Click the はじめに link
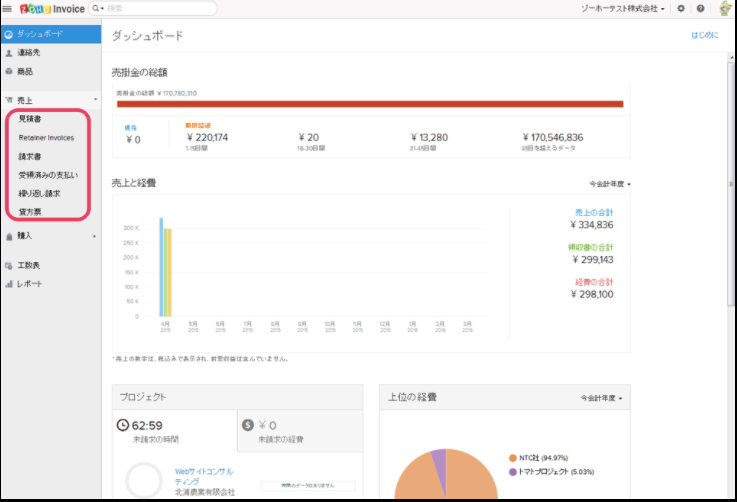The height and width of the screenshot is (502, 737). pyautogui.click(x=705, y=35)
